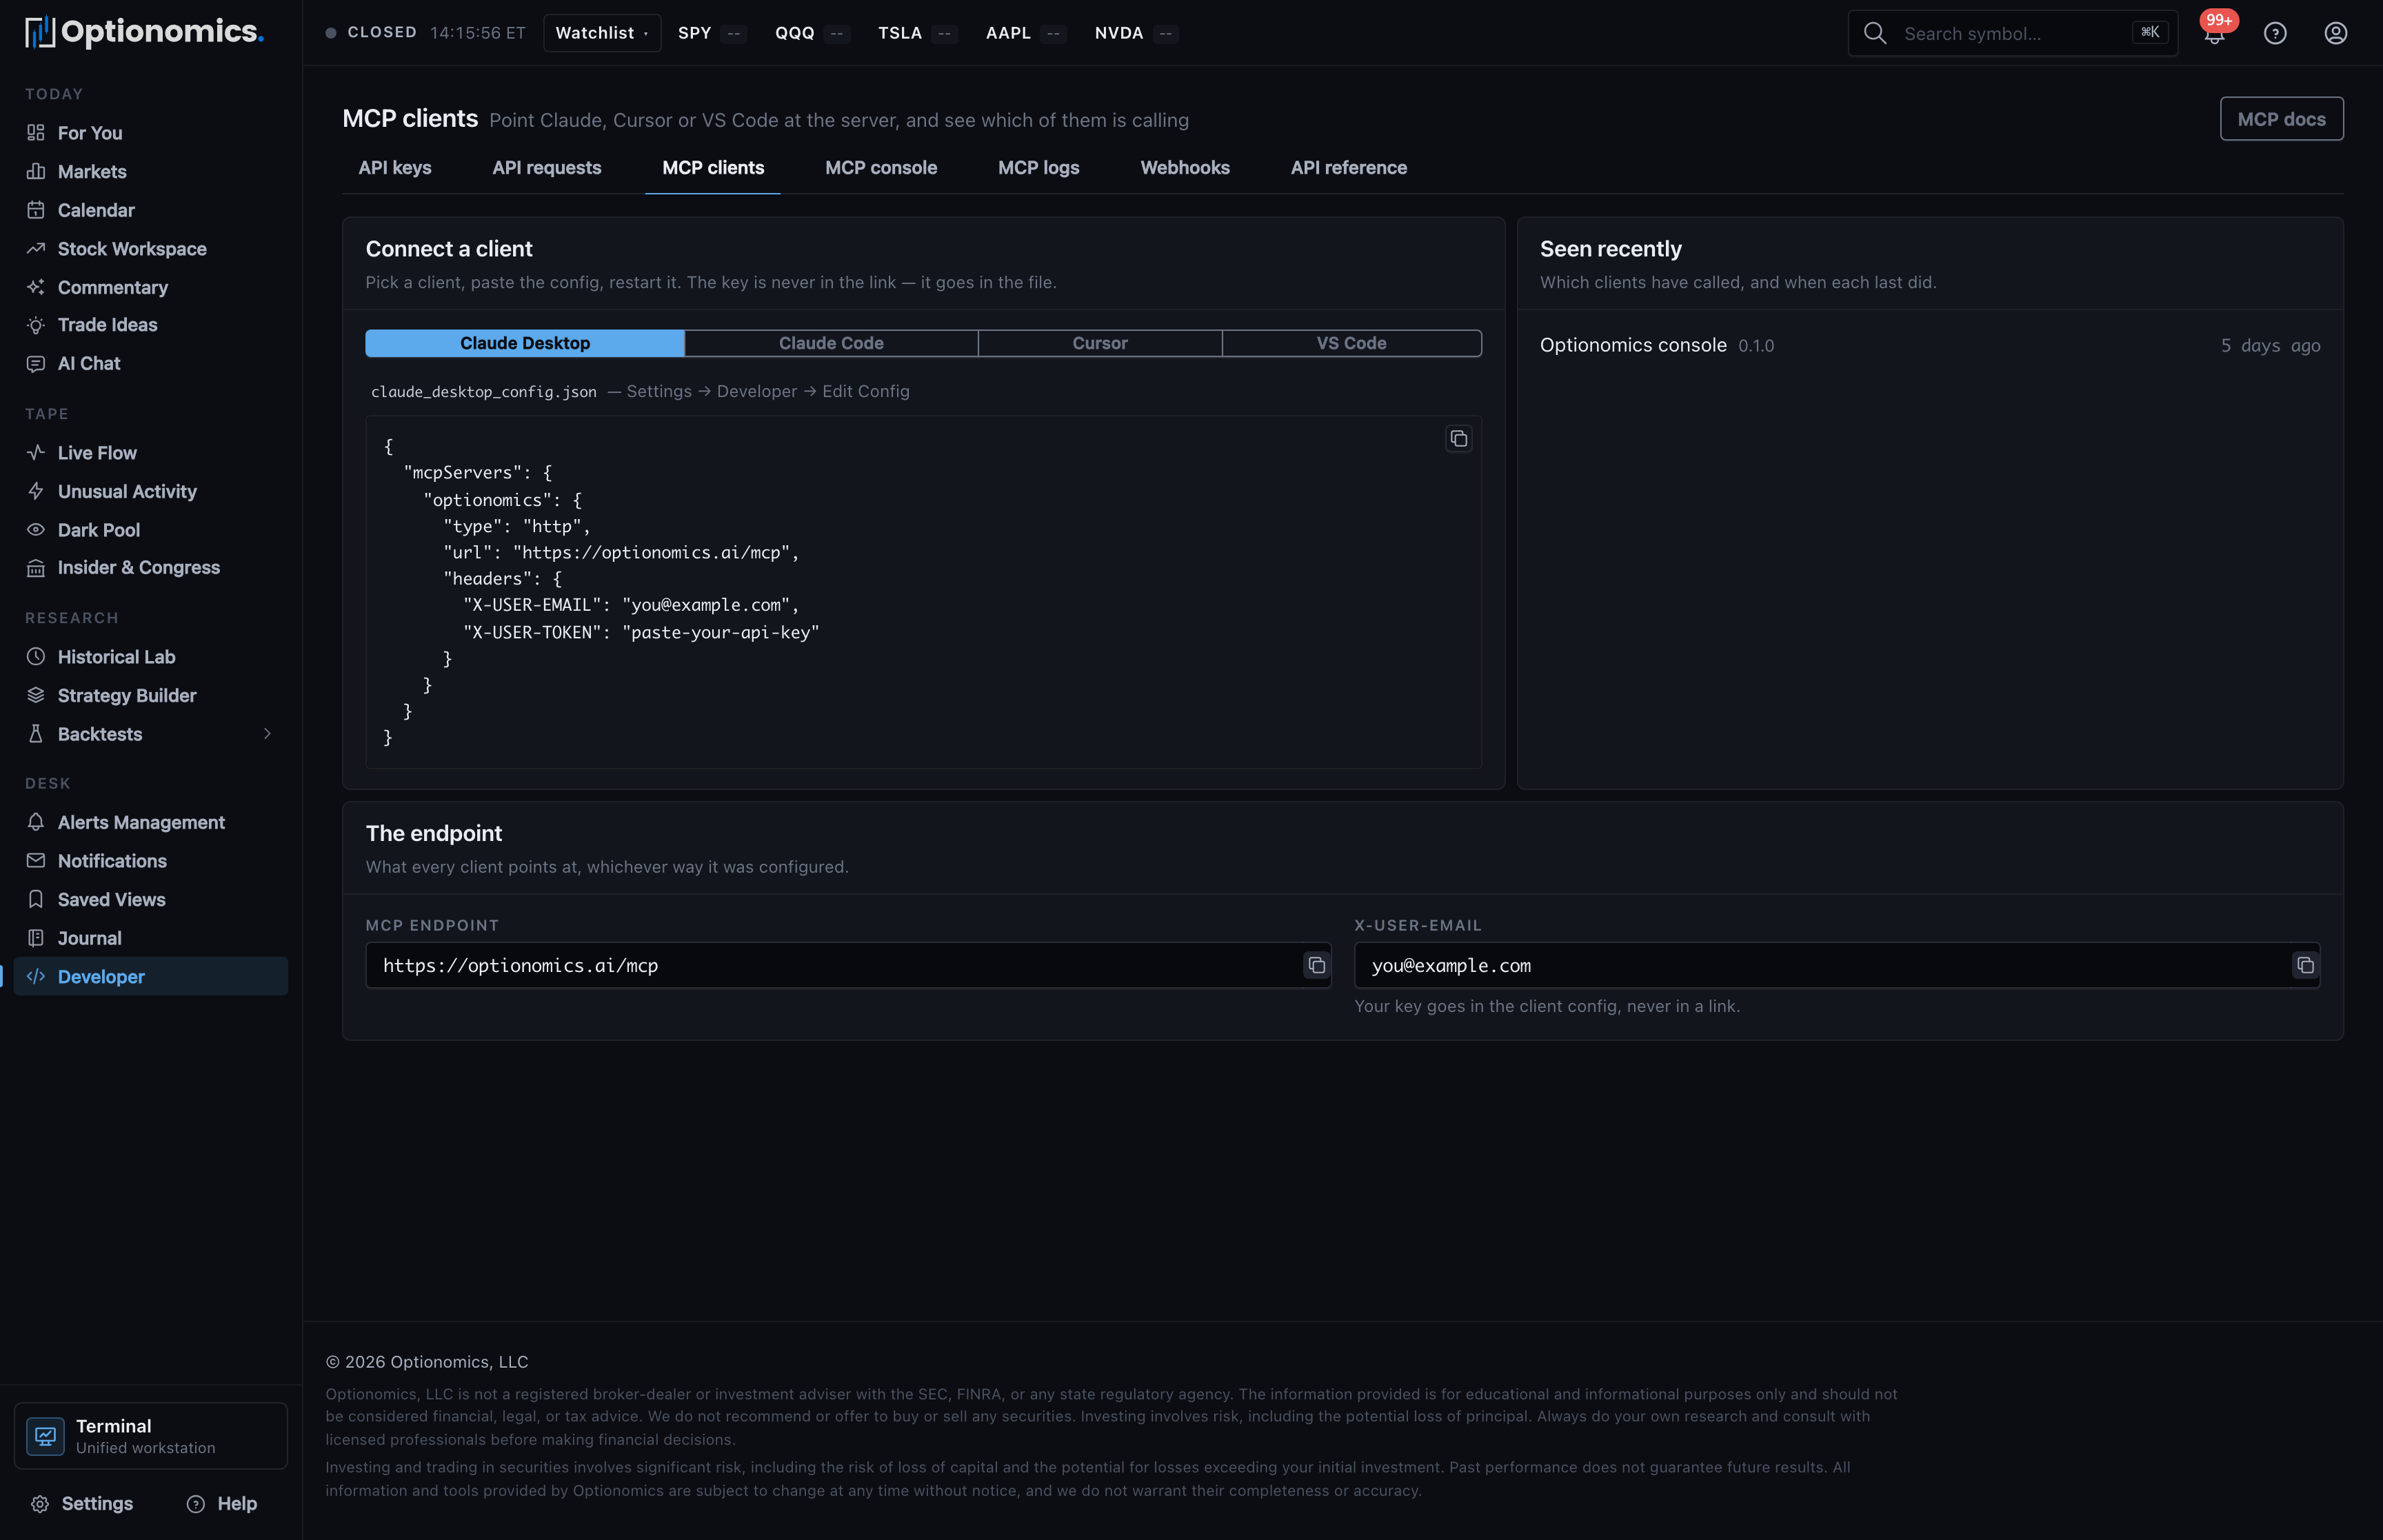Switch to the MCP logs tab
Viewport: 2383px width, 1540px height.
coord(1038,168)
